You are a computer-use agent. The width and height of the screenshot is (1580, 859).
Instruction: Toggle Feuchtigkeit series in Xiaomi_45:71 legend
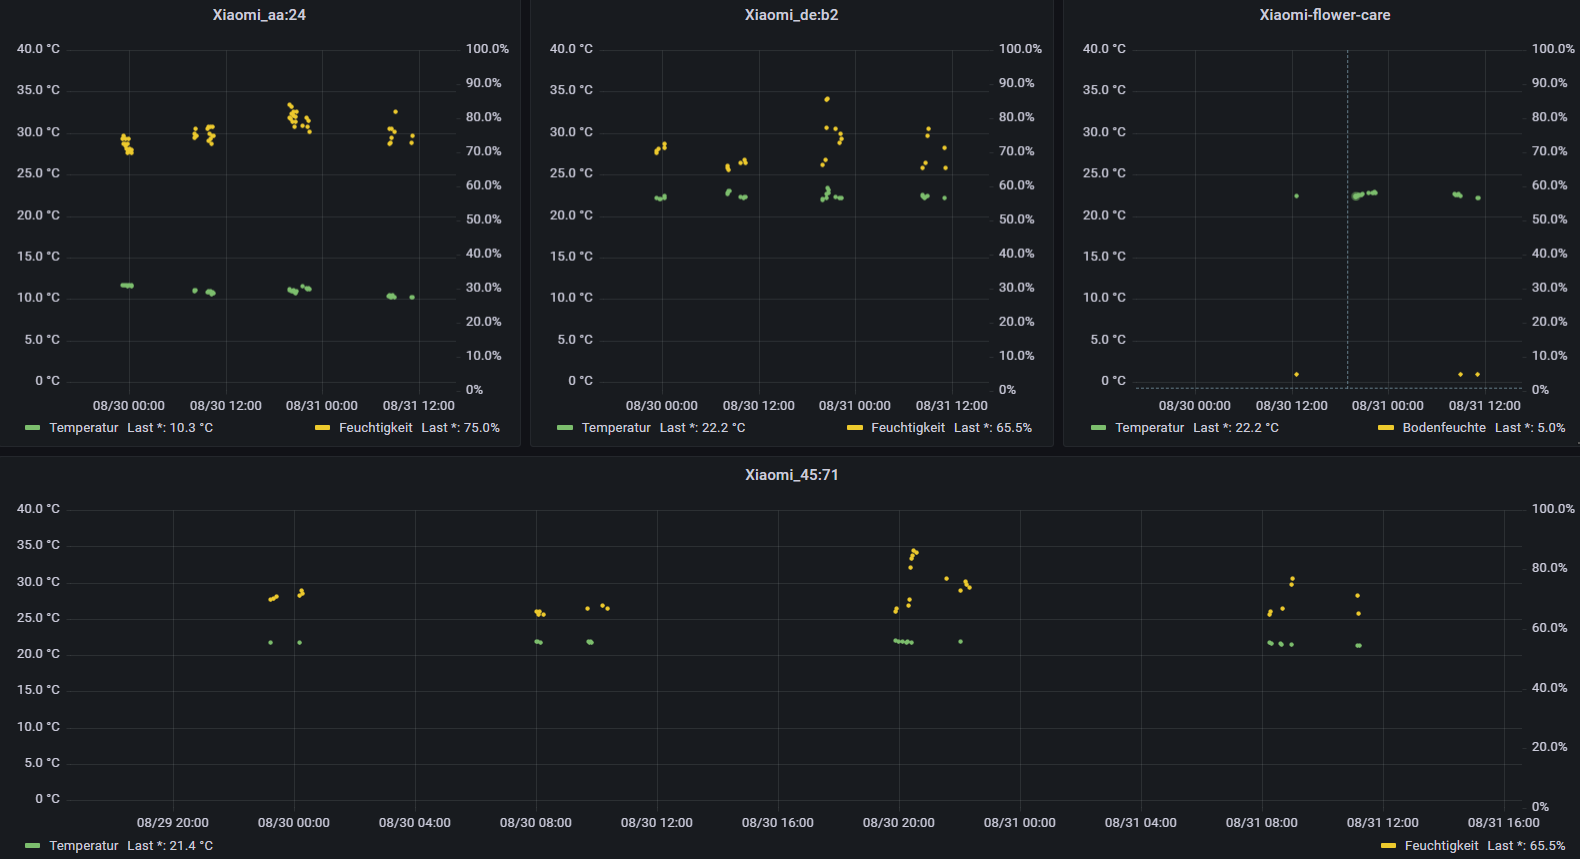(1441, 846)
